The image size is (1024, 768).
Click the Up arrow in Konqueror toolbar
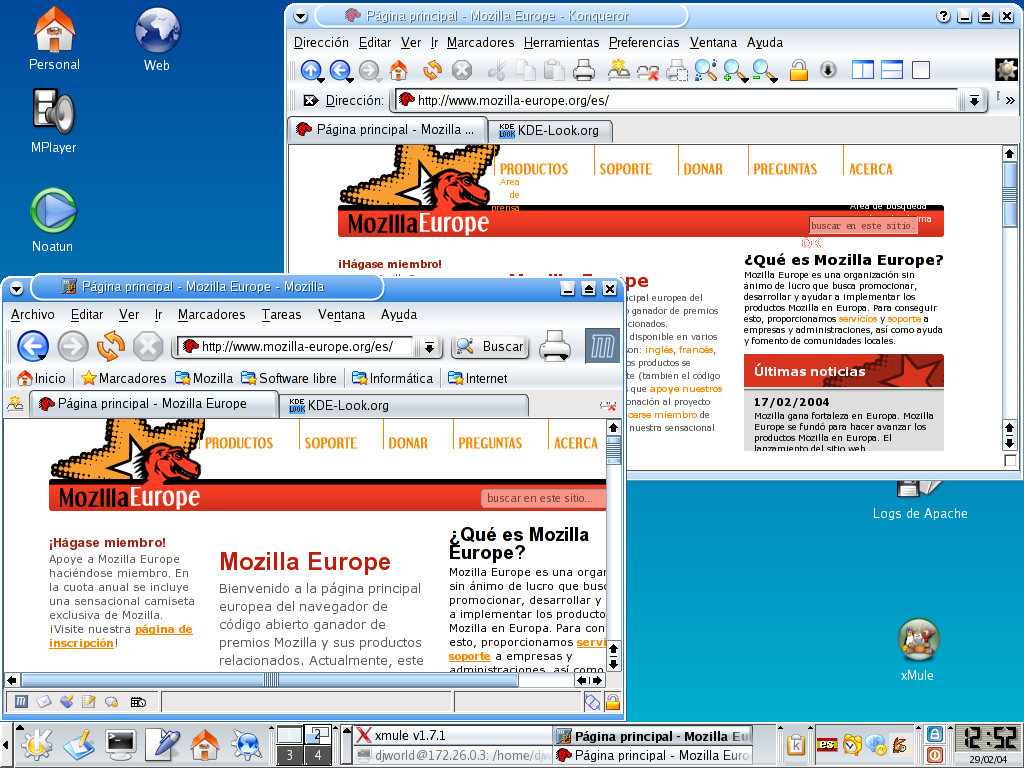click(x=311, y=70)
